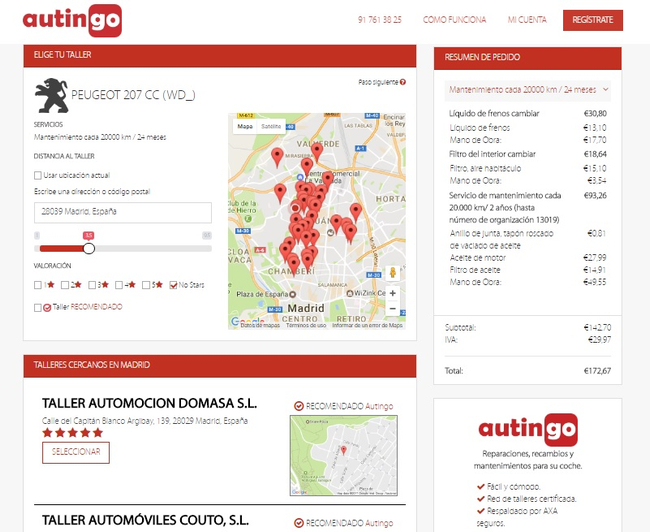Click the Líquido de frenos cambiar line
This screenshot has width=650, height=532.
point(528,114)
